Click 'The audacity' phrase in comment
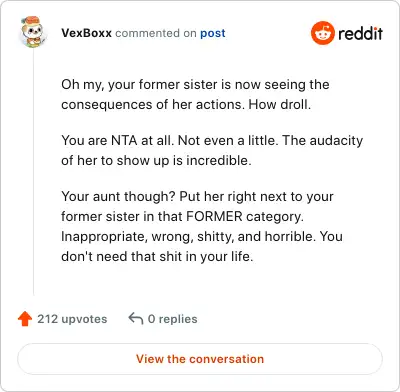Image resolution: width=400 pixels, height=392 pixels. 323,141
